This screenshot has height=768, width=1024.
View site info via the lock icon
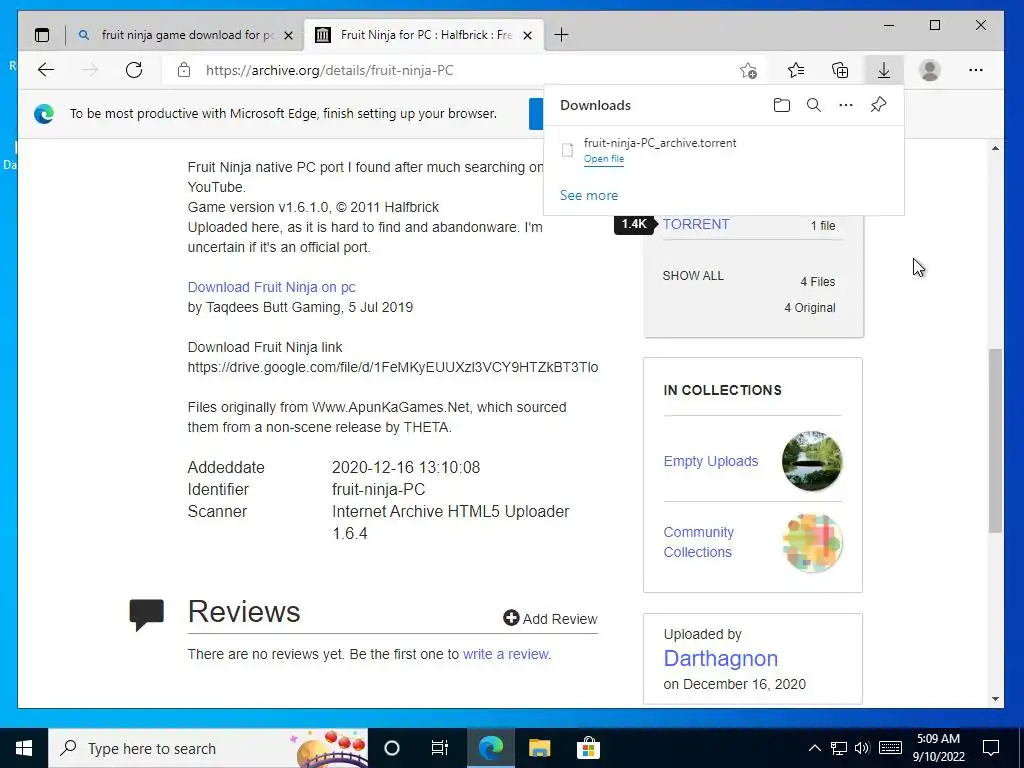[x=184, y=70]
